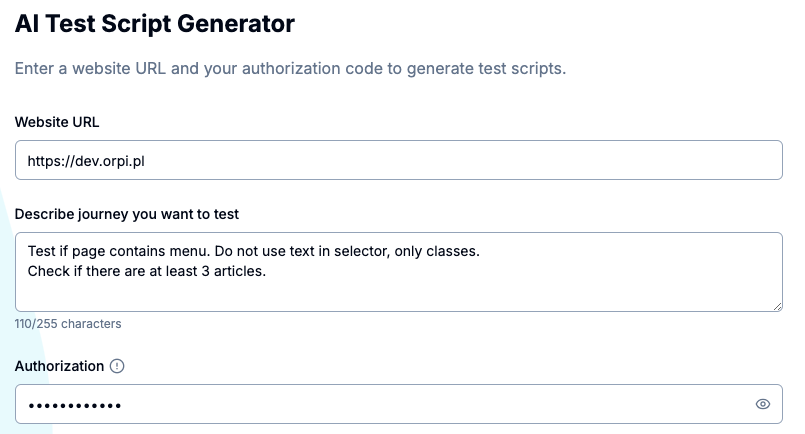The height and width of the screenshot is (434, 805).
Task: Click the Authorization label text
Action: 60,366
